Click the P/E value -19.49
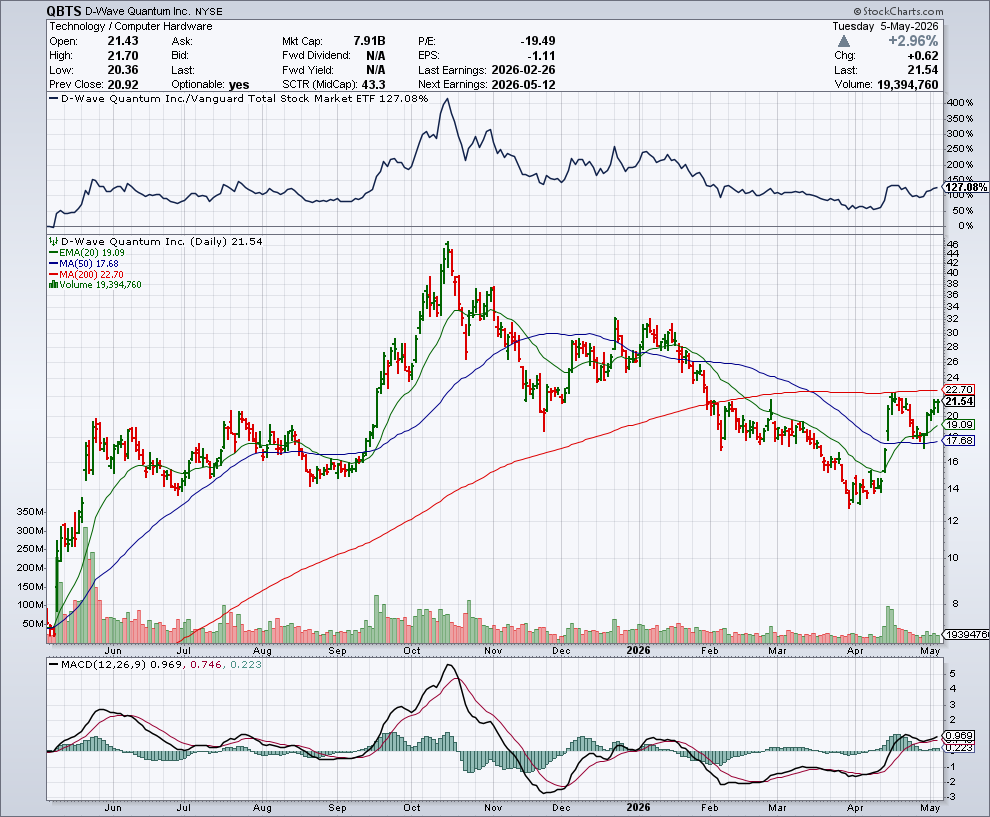The image size is (990, 817). (x=538, y=41)
